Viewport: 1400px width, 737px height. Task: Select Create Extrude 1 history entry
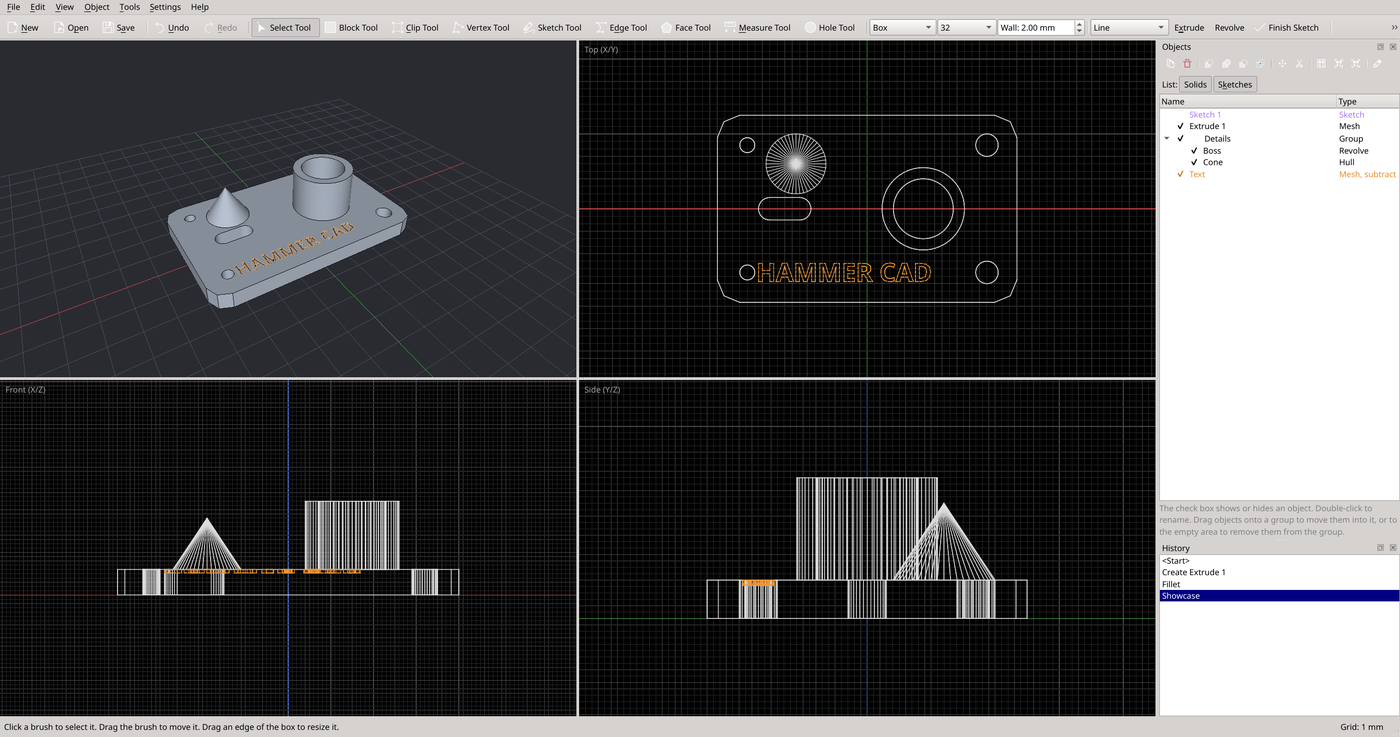pos(1279,572)
